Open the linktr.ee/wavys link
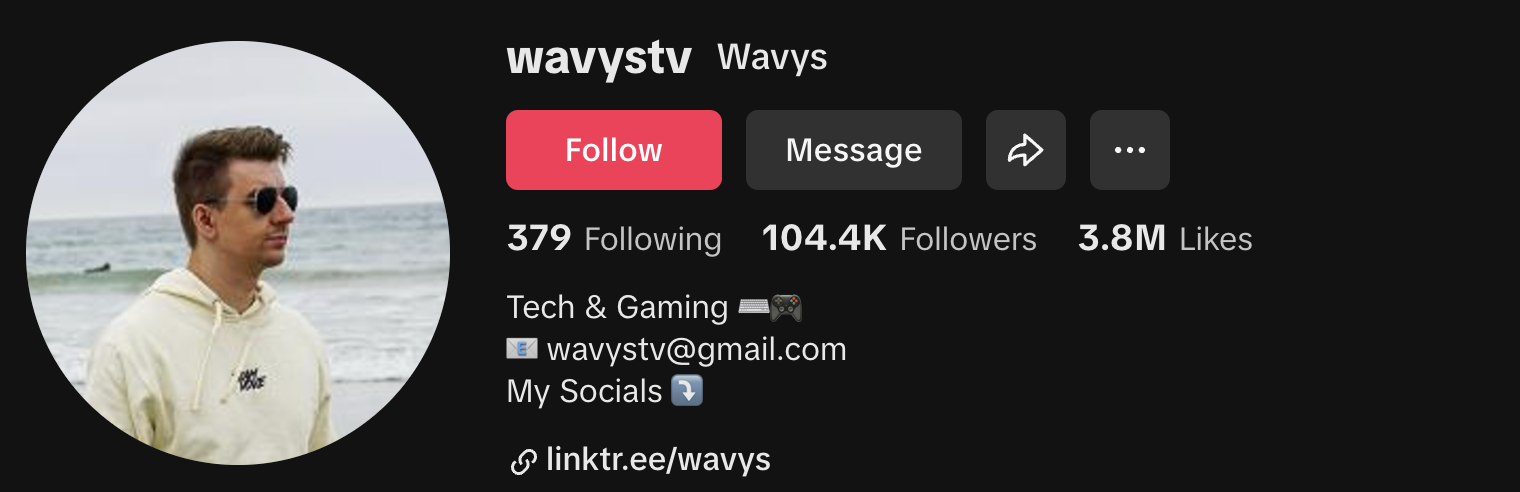 coord(659,460)
